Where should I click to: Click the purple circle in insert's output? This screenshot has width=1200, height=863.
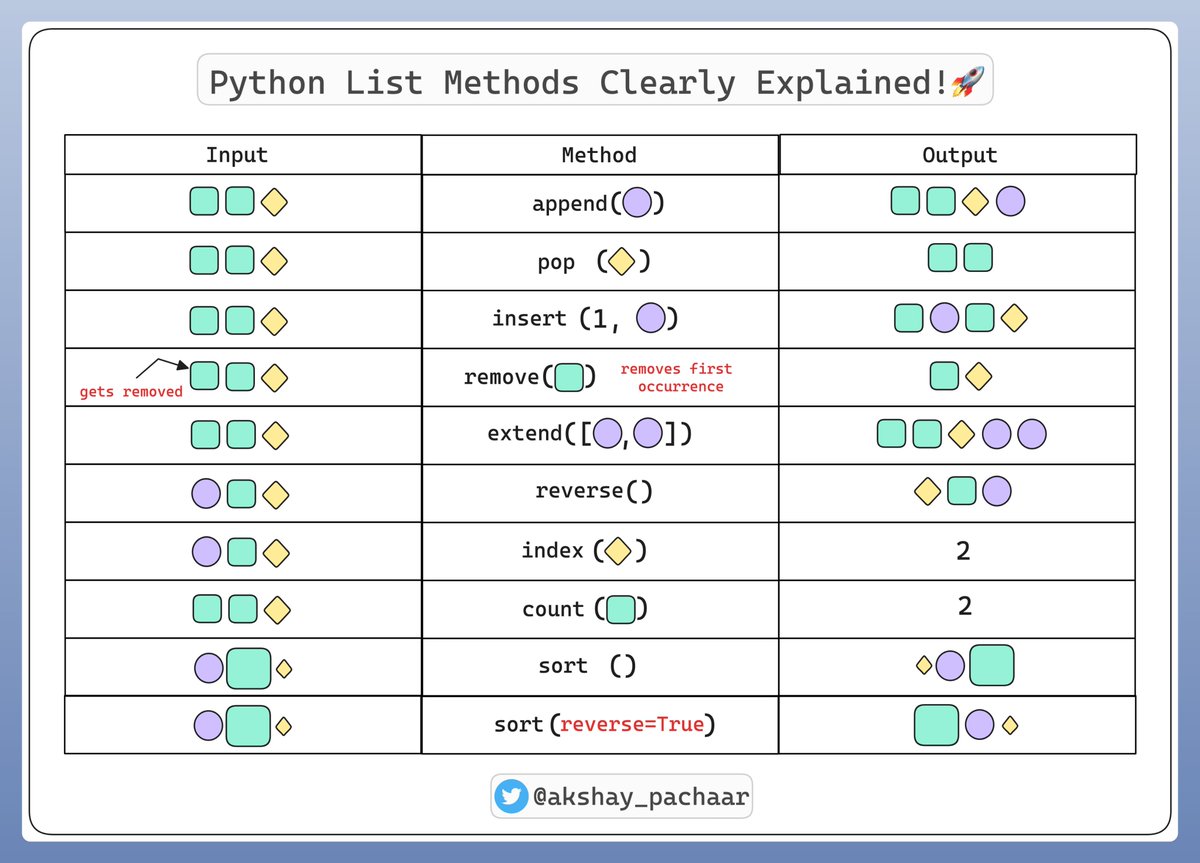click(945, 318)
